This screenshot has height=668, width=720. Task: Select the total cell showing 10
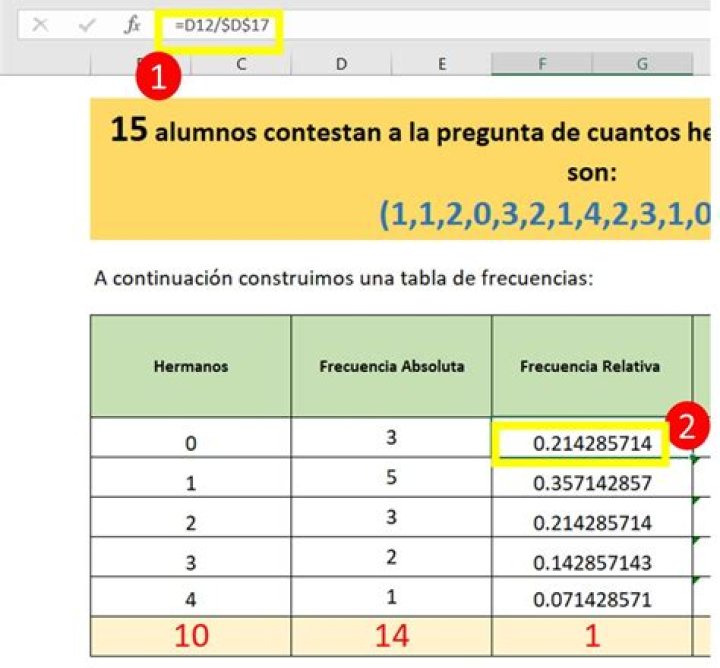pos(191,636)
